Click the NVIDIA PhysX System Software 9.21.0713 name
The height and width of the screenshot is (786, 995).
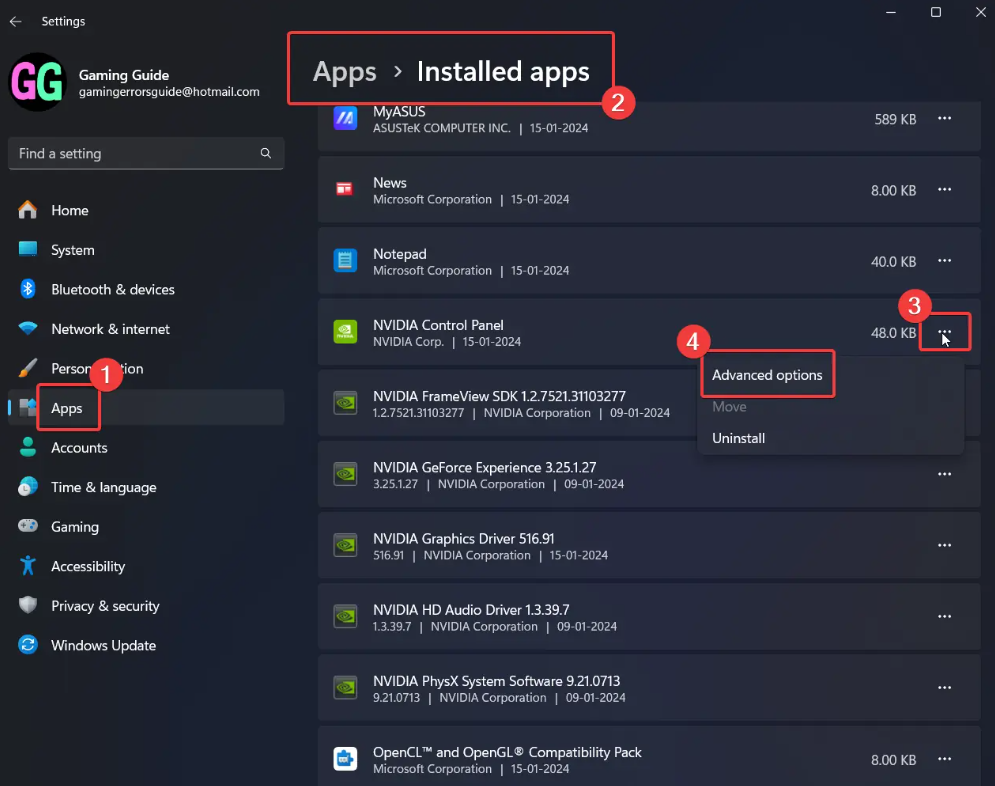tap(496, 681)
